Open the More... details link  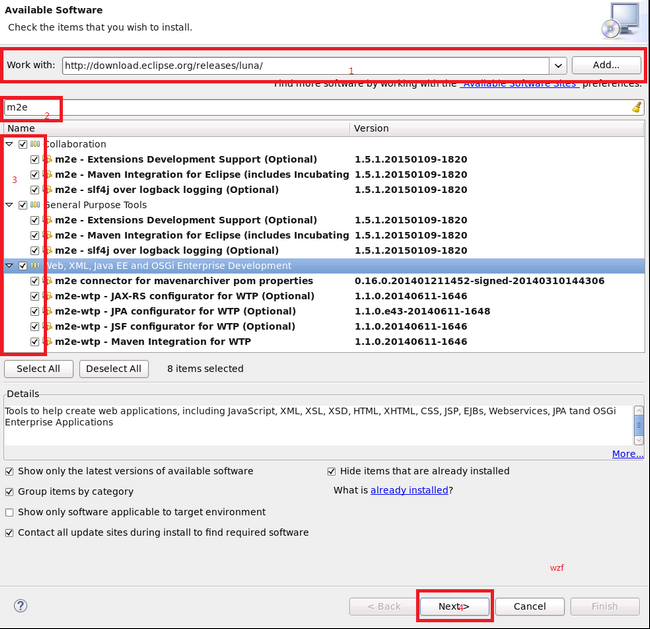[x=628, y=454]
